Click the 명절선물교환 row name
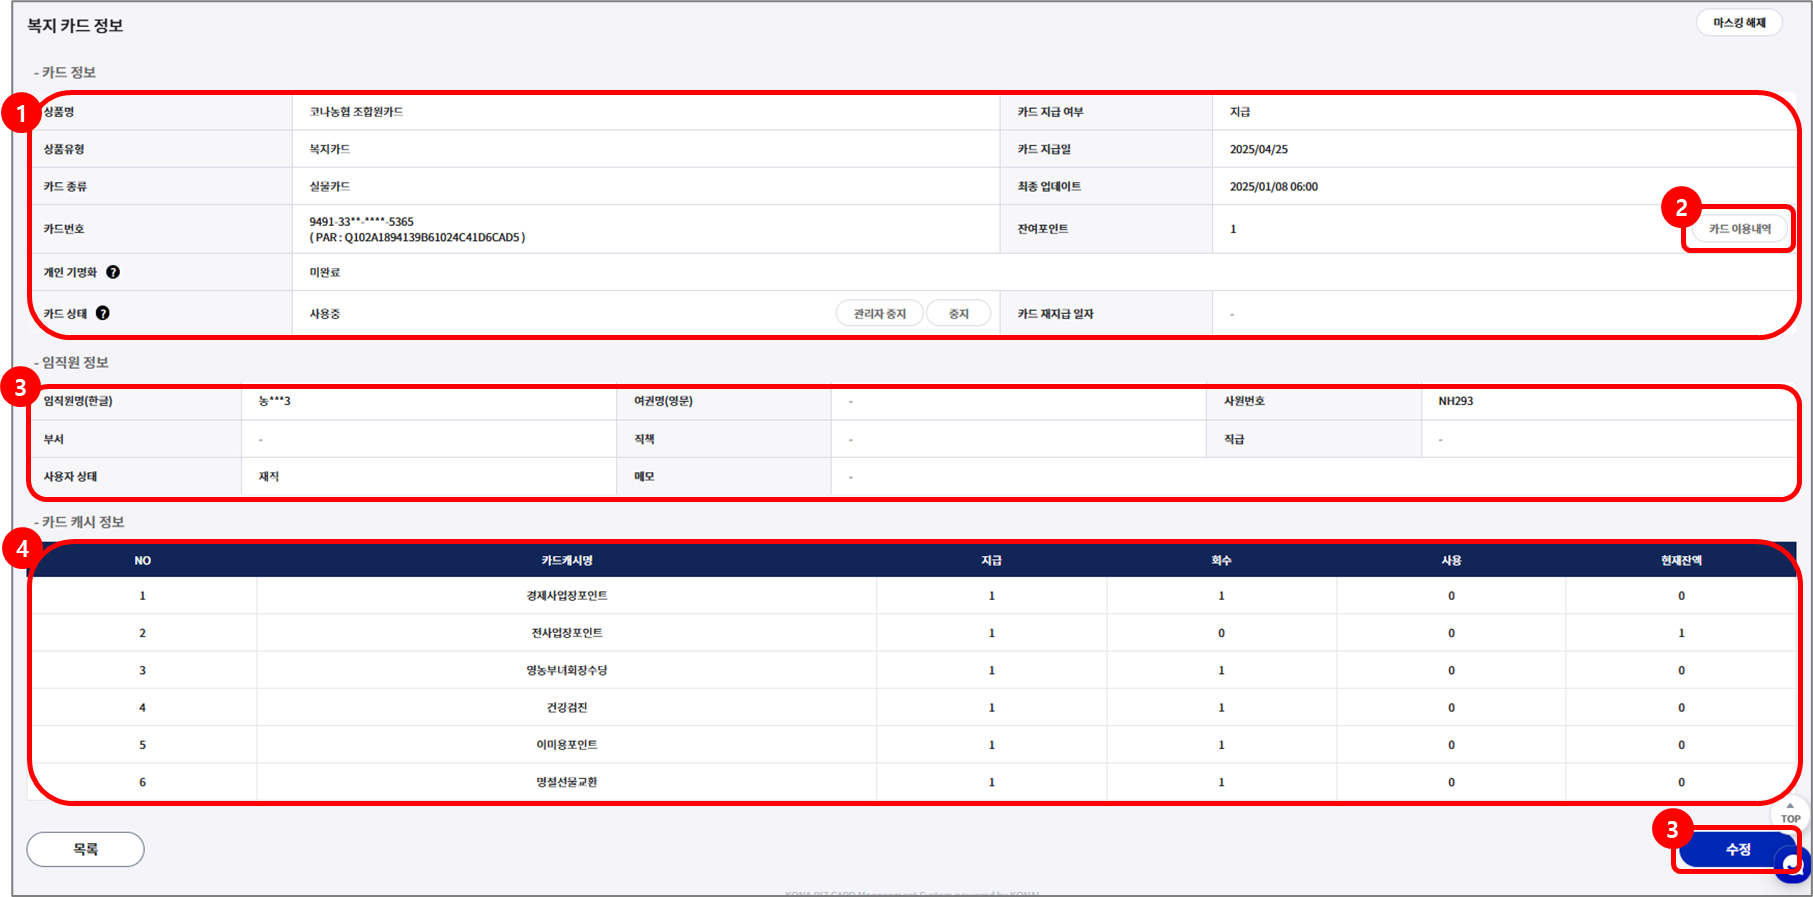Image resolution: width=1813 pixels, height=897 pixels. point(567,782)
